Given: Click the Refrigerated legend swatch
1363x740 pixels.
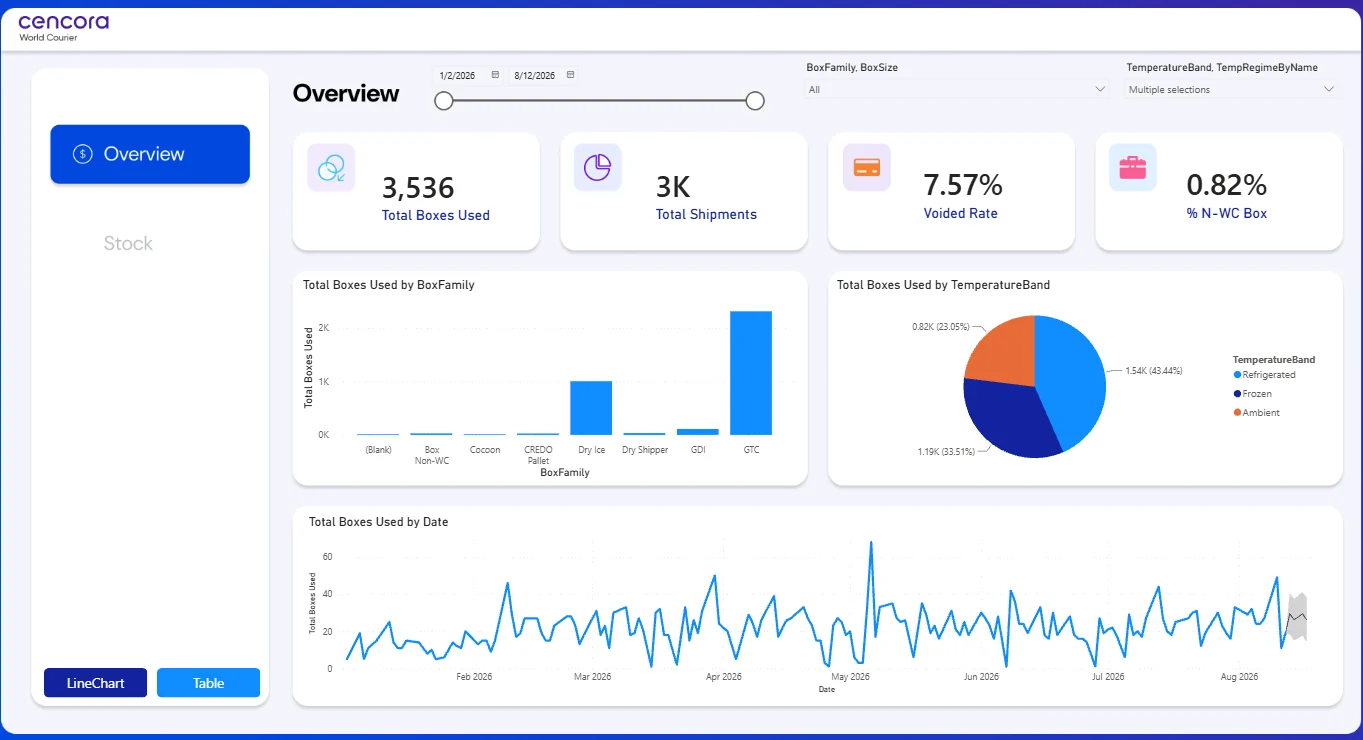Looking at the screenshot, I should 1237,375.
